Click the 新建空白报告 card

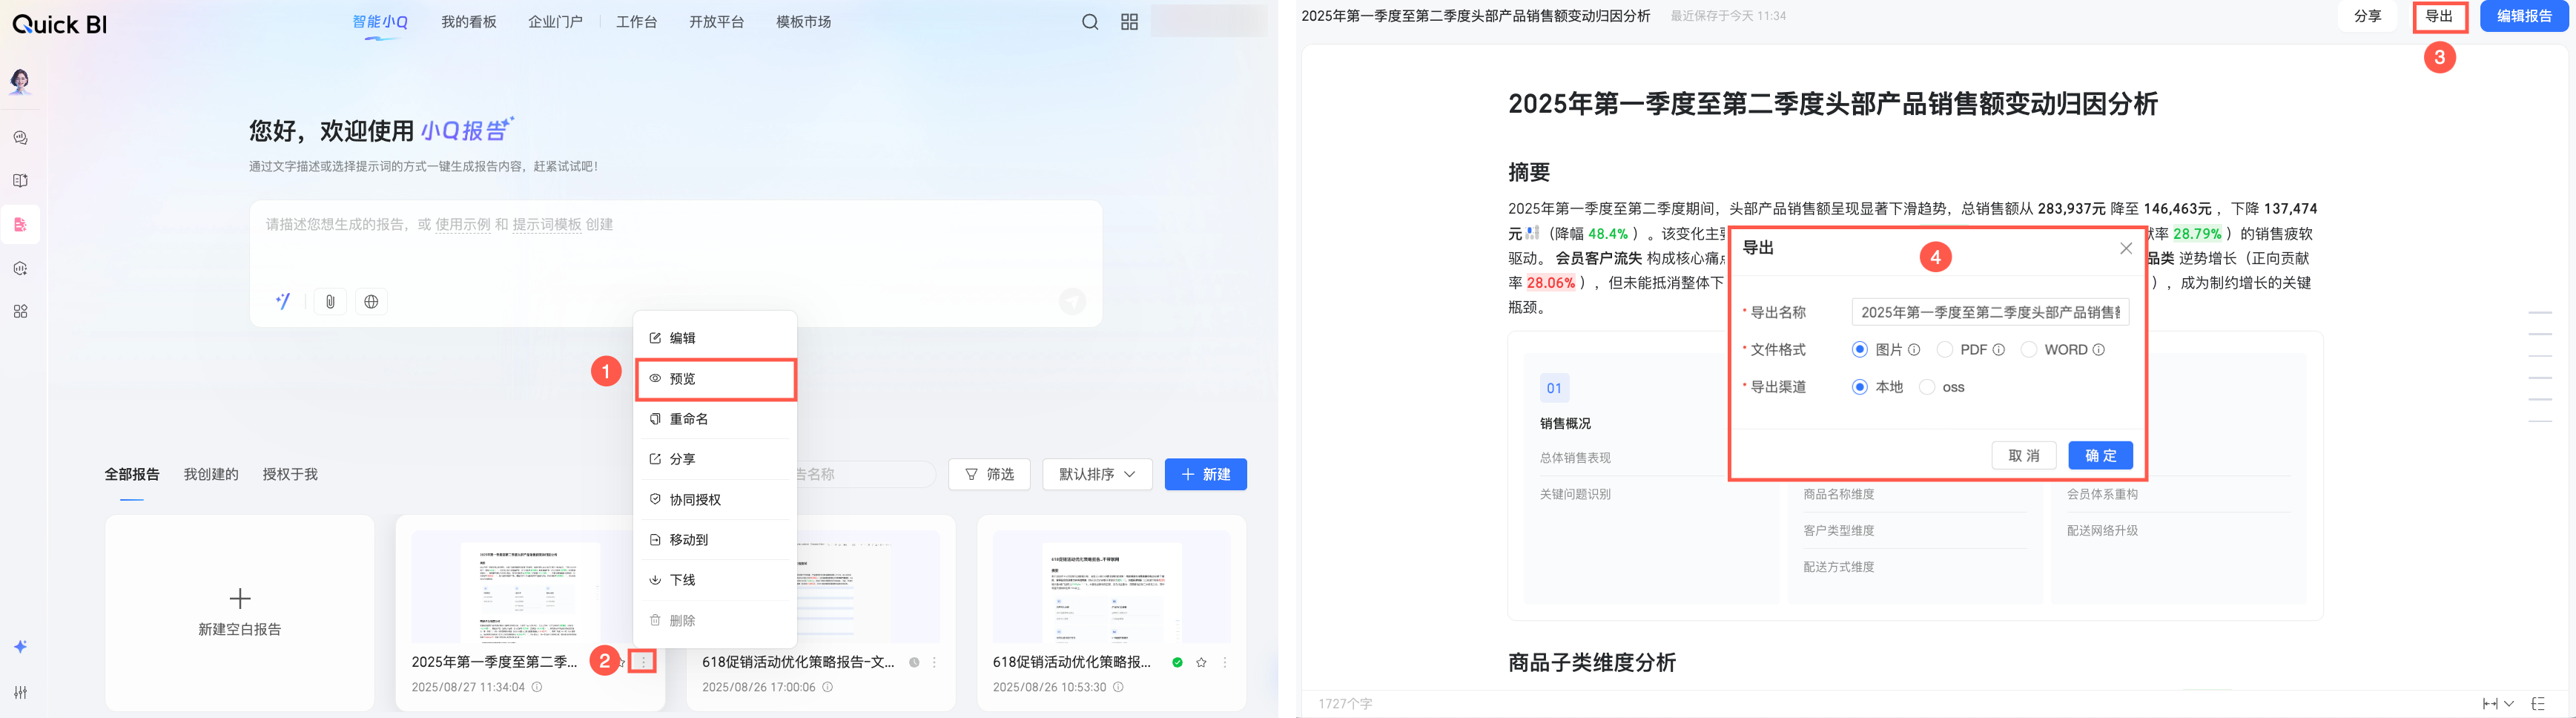click(240, 613)
